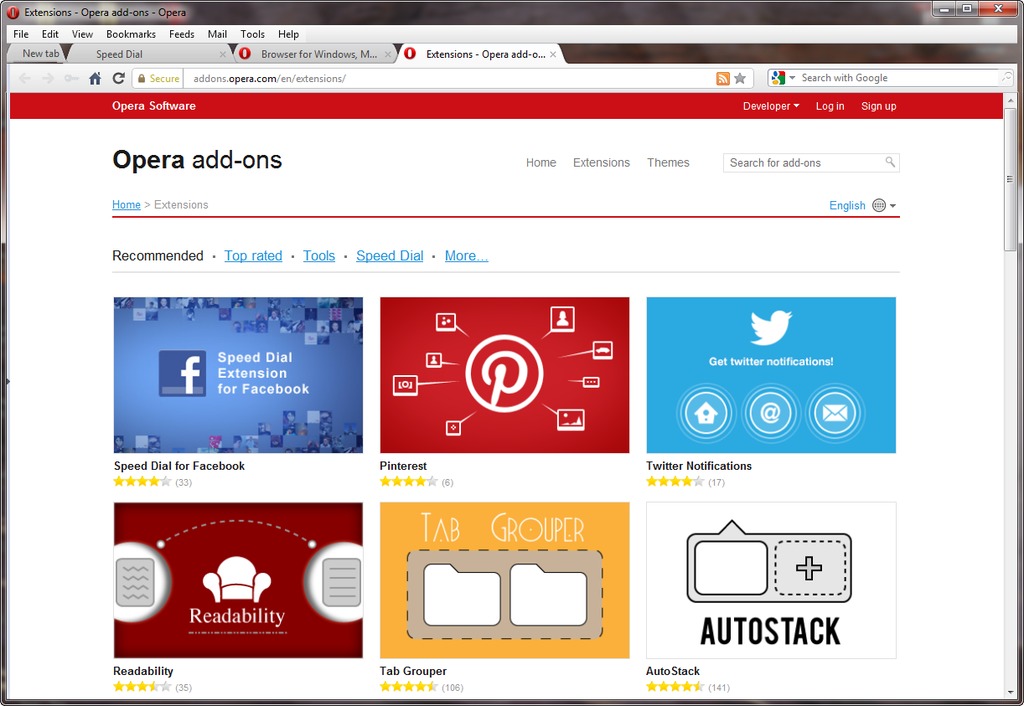
Task: Go to Extensions in site navigation
Action: pyautogui.click(x=601, y=163)
